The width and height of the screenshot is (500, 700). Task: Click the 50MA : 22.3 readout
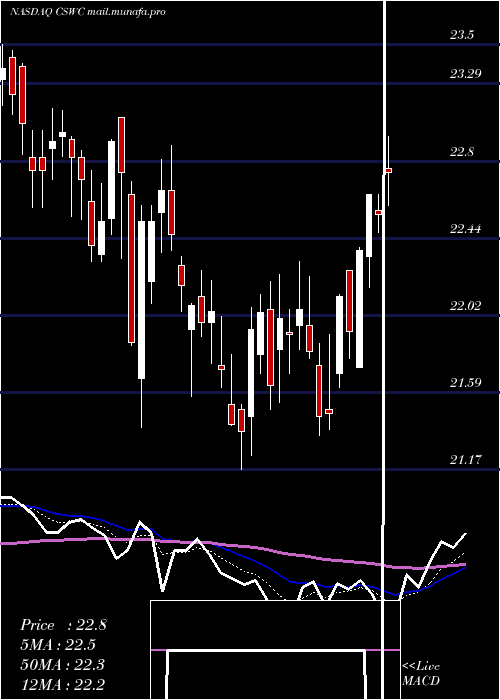point(62,664)
